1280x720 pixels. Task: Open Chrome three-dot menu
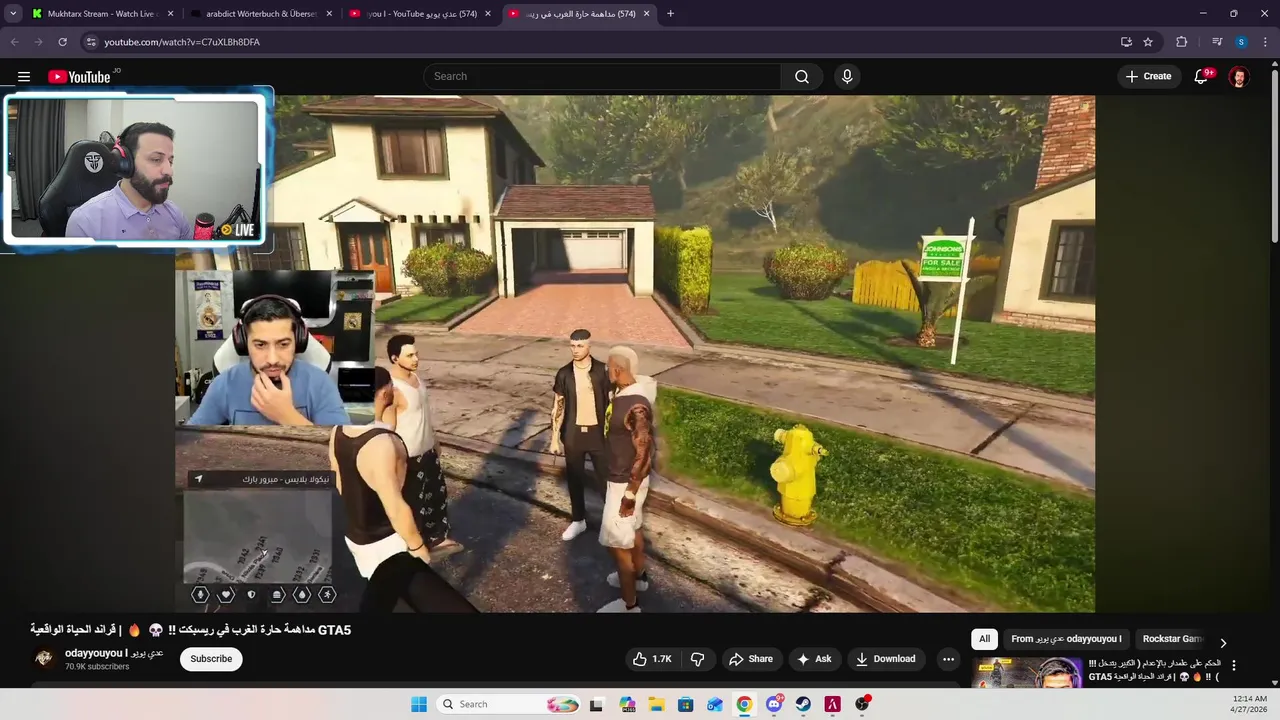click(1266, 42)
